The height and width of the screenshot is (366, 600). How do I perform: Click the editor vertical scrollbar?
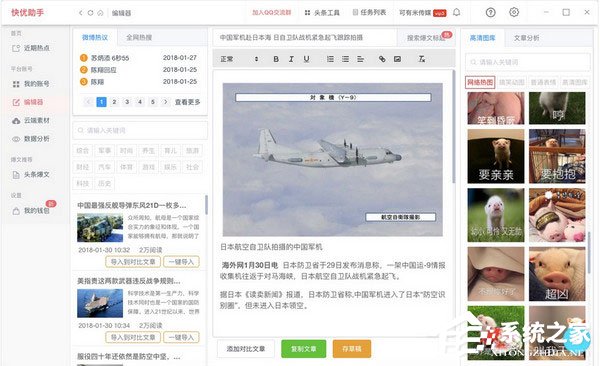click(454, 126)
